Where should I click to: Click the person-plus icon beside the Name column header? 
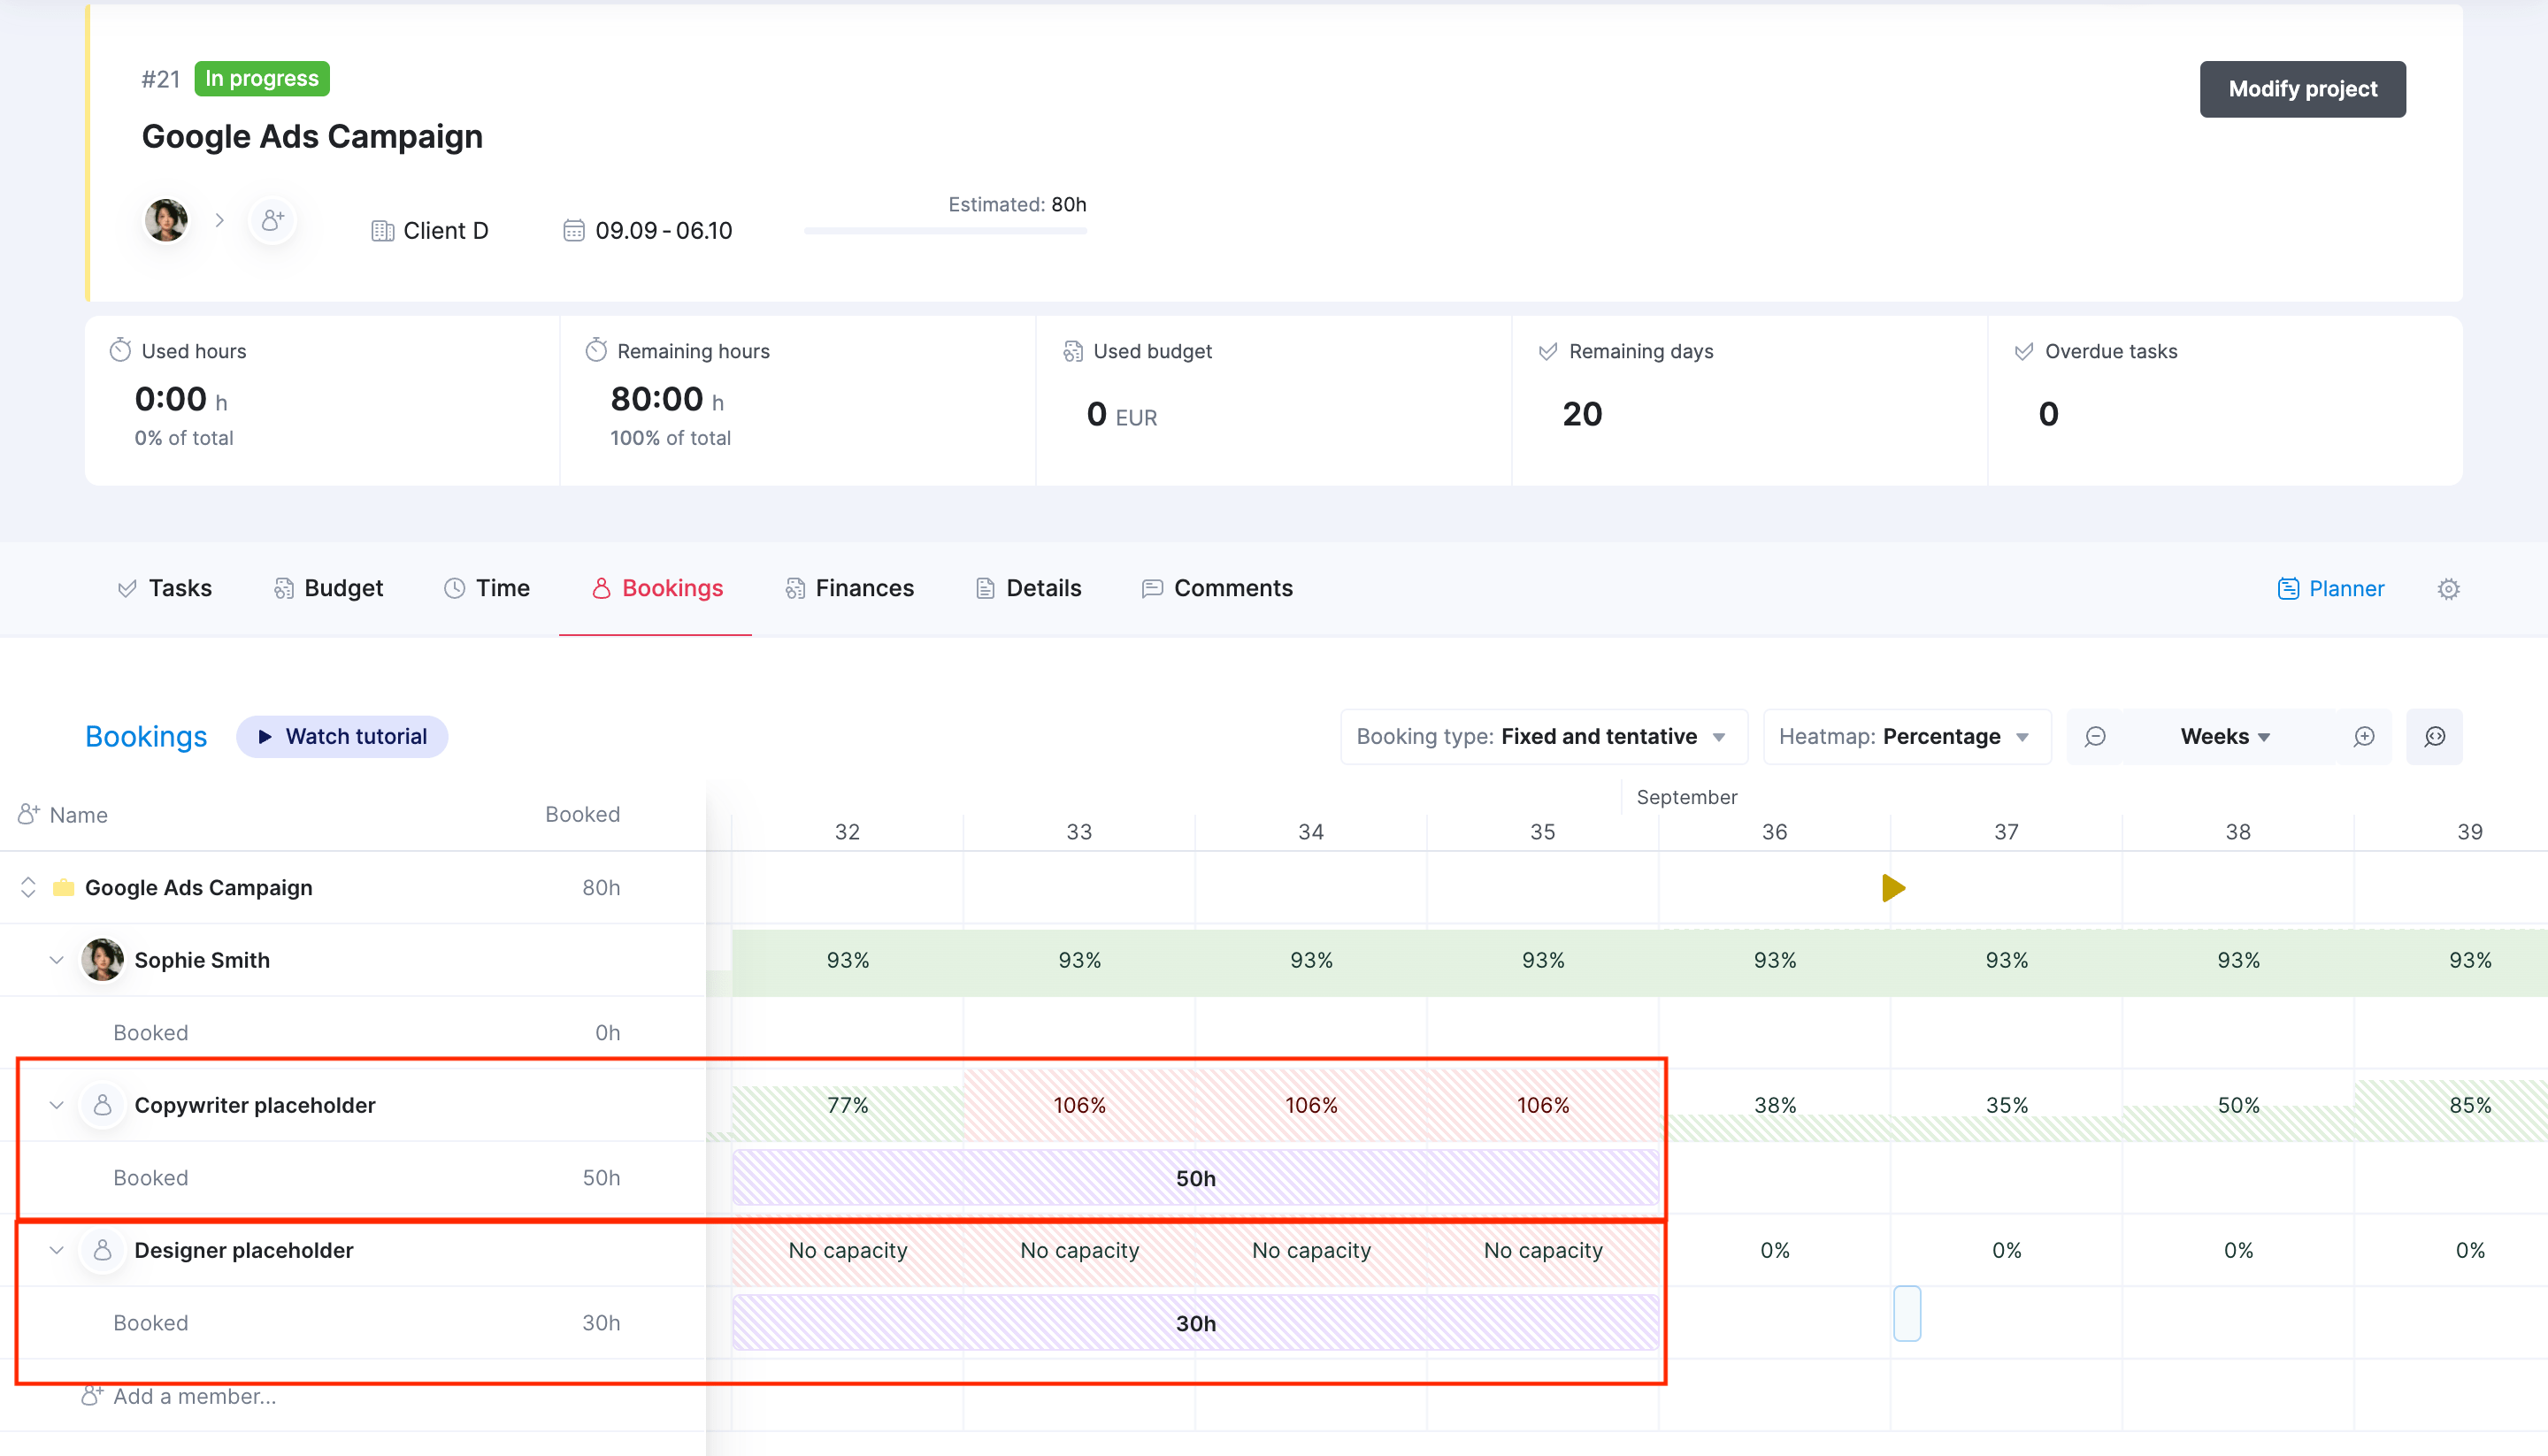pyautogui.click(x=28, y=813)
